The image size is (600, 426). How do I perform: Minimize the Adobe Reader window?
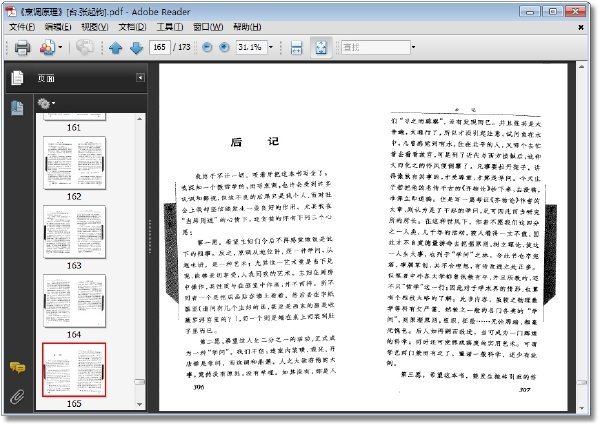(530, 11)
